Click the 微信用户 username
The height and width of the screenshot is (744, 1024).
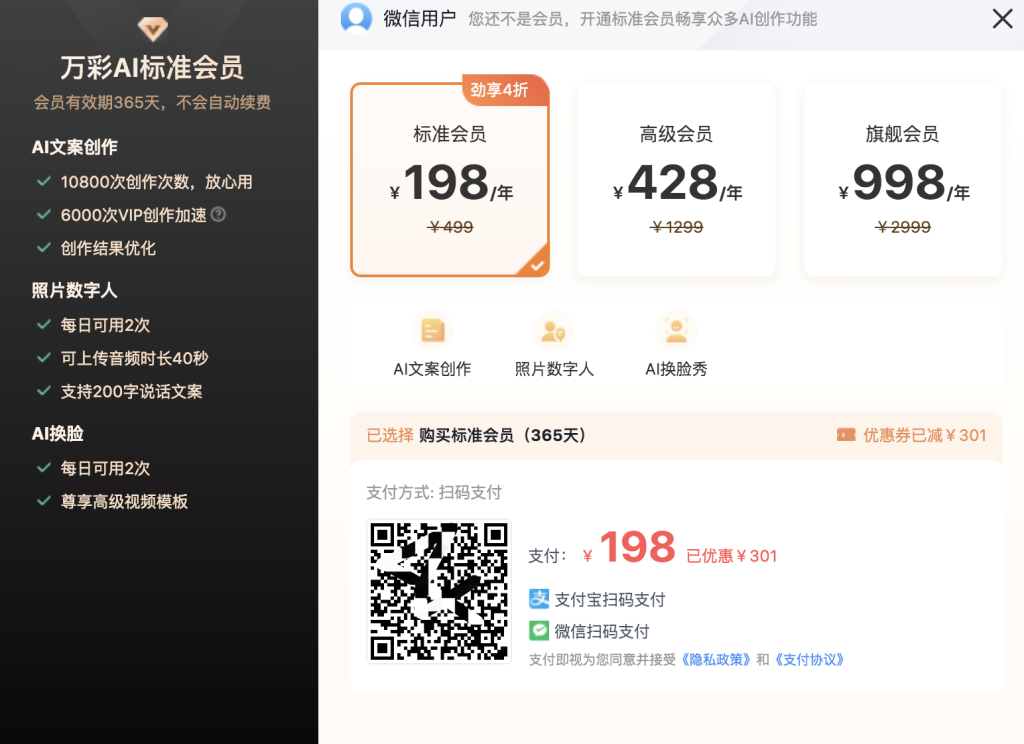[x=419, y=18]
